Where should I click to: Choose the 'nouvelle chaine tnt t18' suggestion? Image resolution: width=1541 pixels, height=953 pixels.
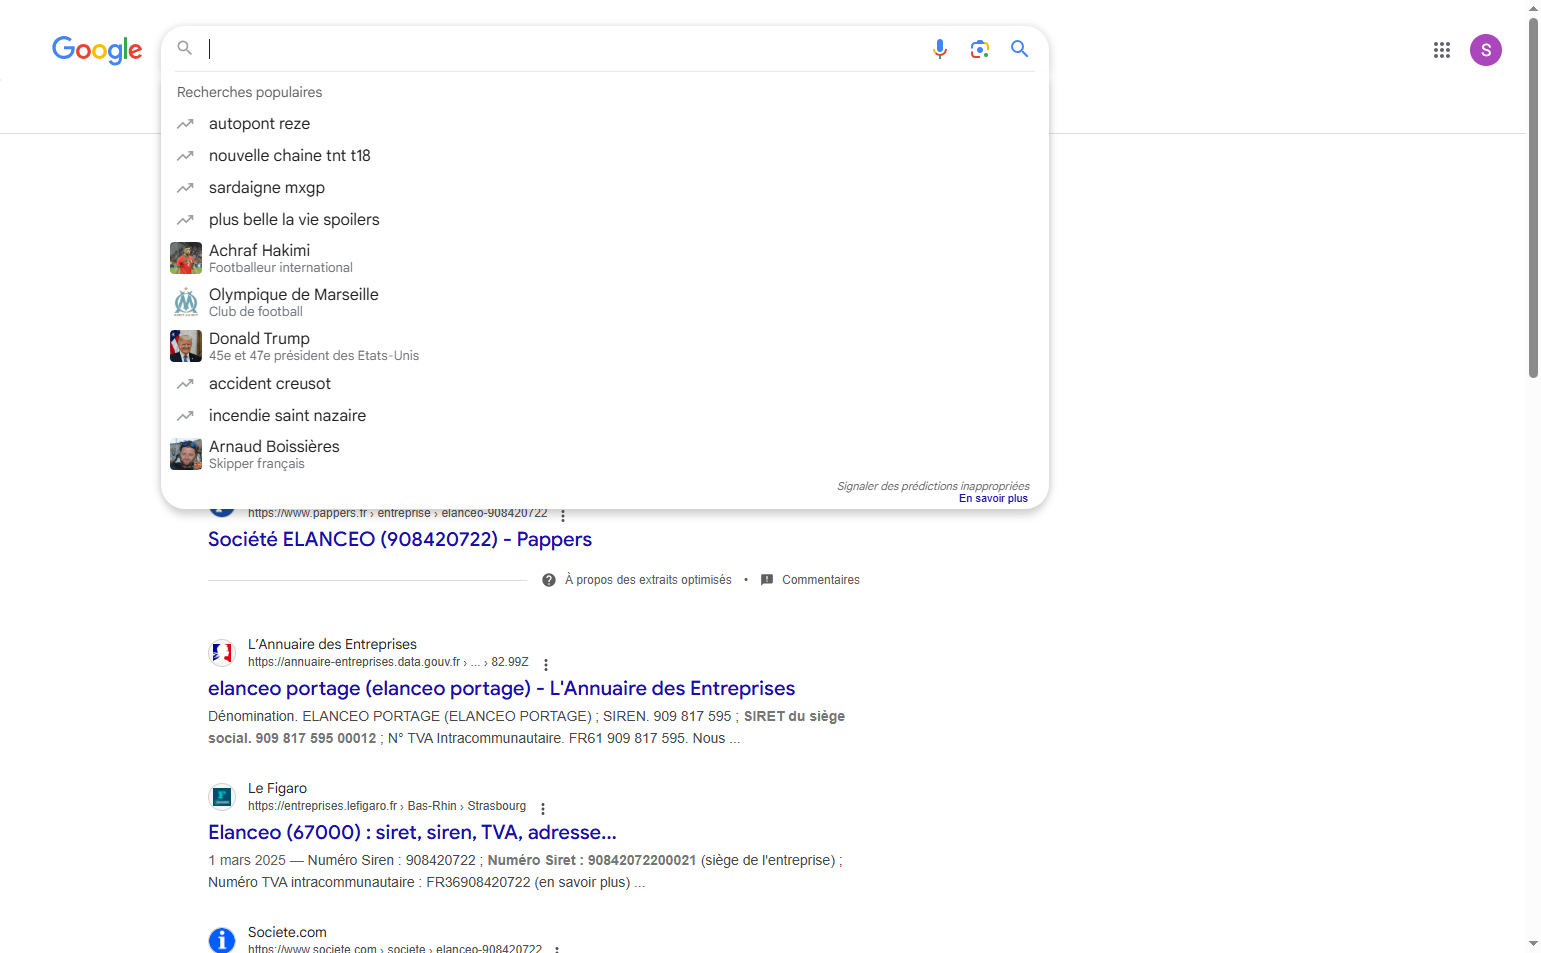click(605, 156)
